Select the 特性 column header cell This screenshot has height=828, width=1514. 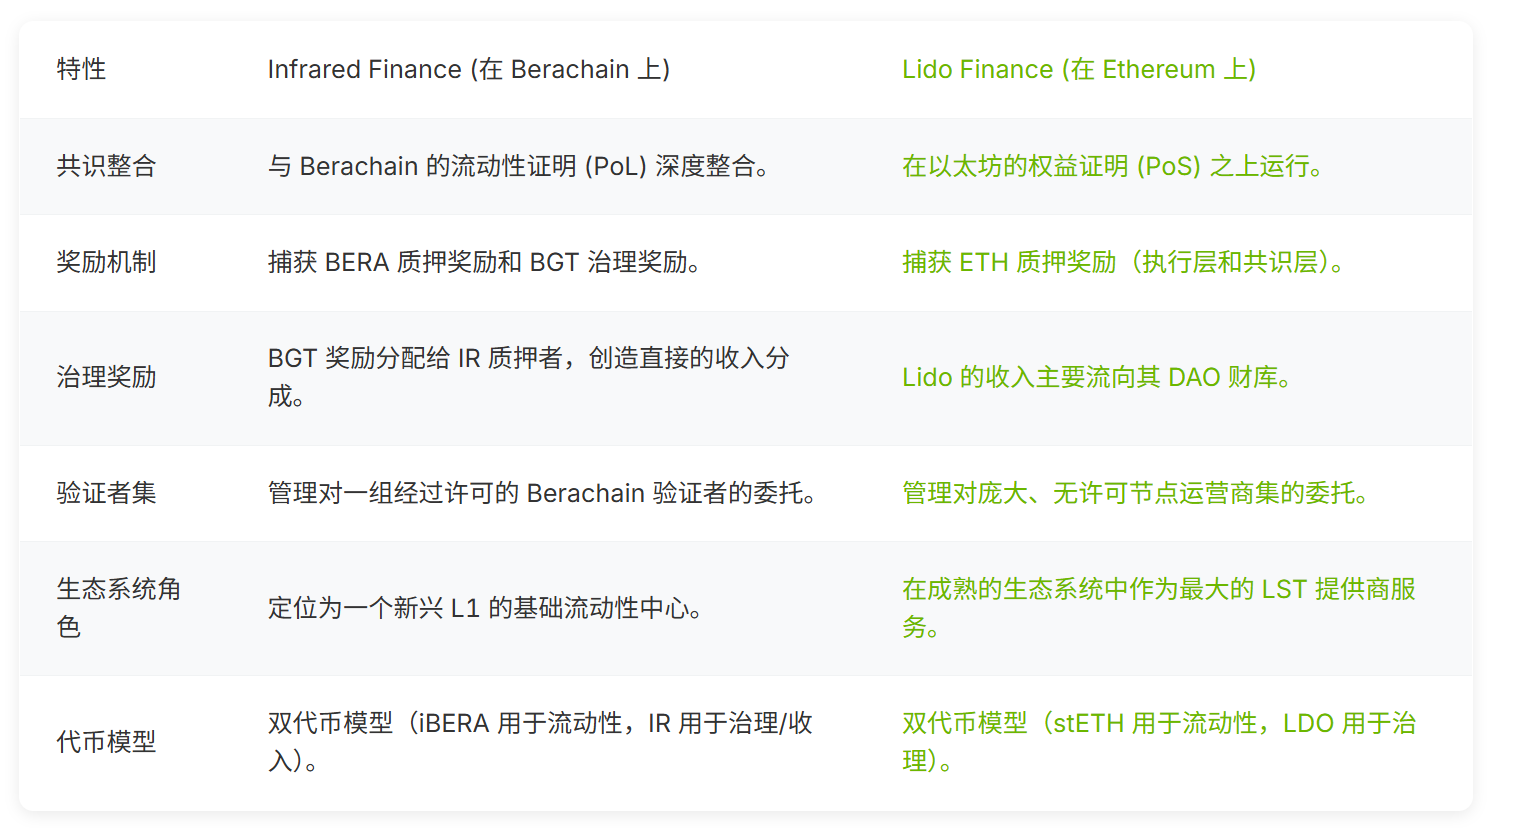(x=81, y=69)
